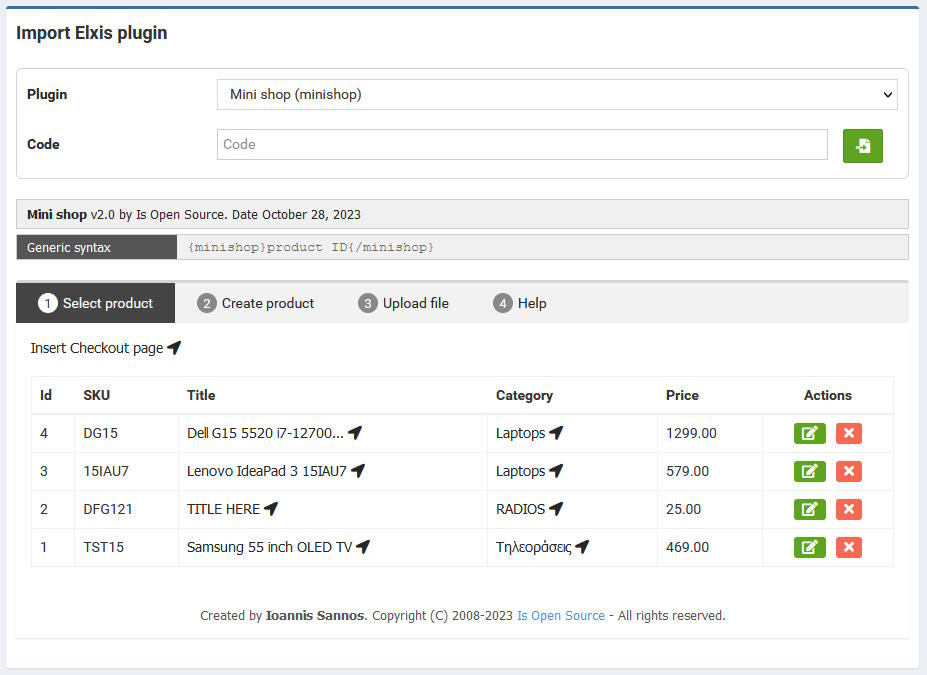This screenshot has height=675, width=927.
Task: Edit the TITLE HERE product
Action: click(x=809, y=509)
